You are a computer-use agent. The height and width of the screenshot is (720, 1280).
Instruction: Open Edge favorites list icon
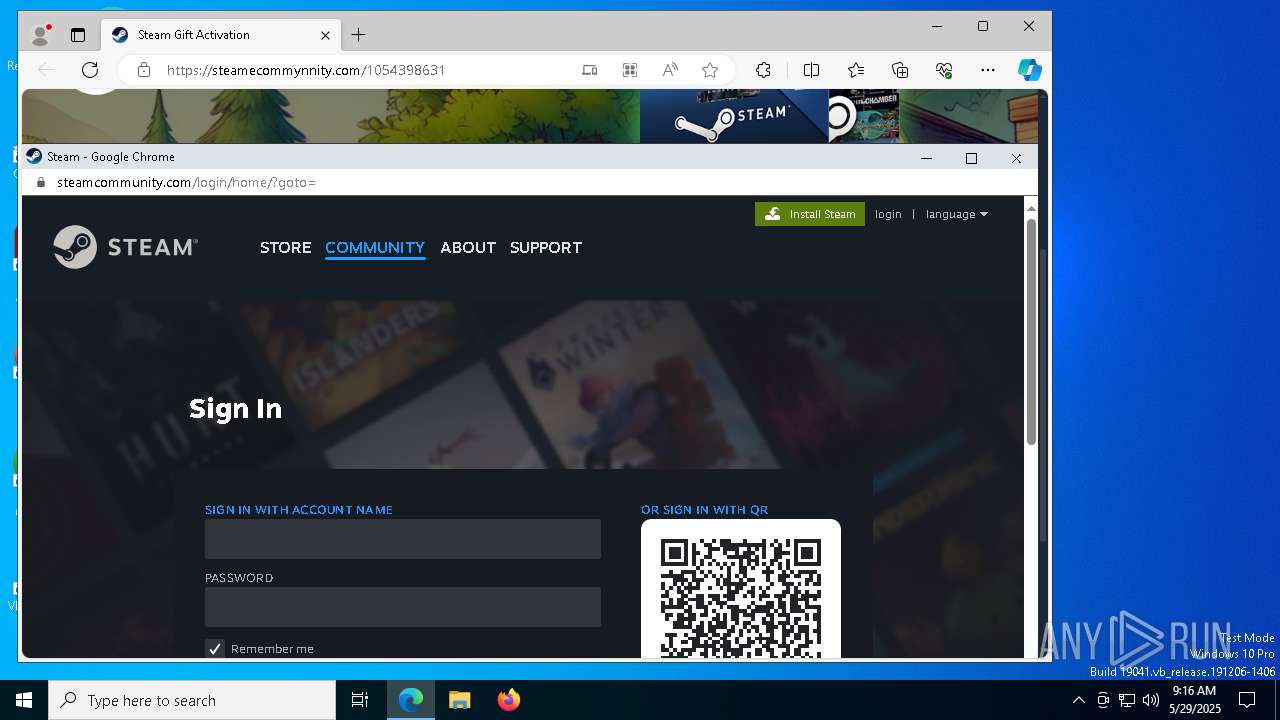[856, 70]
